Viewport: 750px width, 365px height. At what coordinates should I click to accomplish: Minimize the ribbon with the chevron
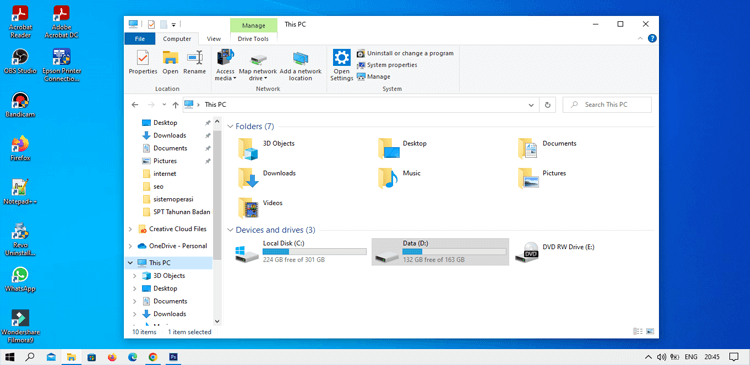tap(641, 38)
